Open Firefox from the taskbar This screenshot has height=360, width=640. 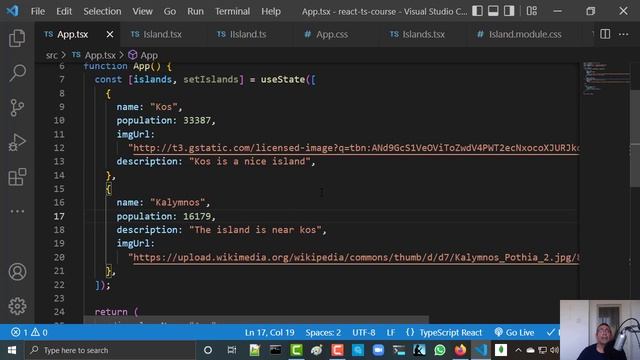coord(460,350)
